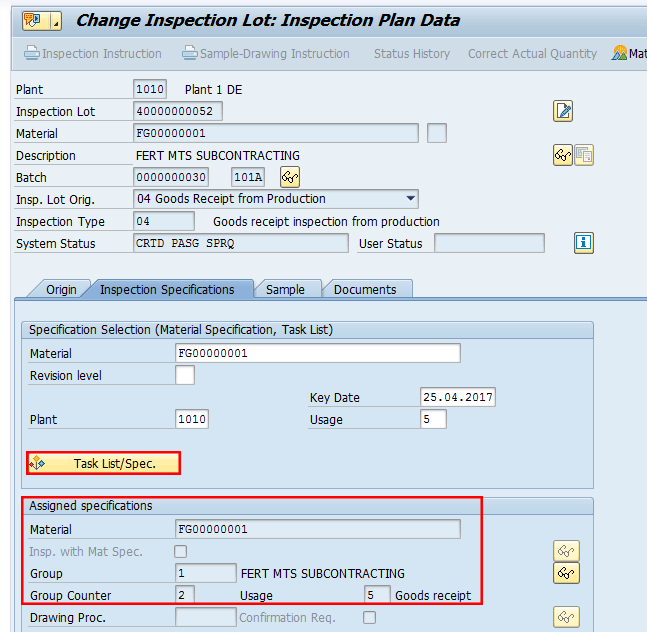The height and width of the screenshot is (632, 647).
Task: Click the Task List/Spec. button
Action: (x=103, y=463)
